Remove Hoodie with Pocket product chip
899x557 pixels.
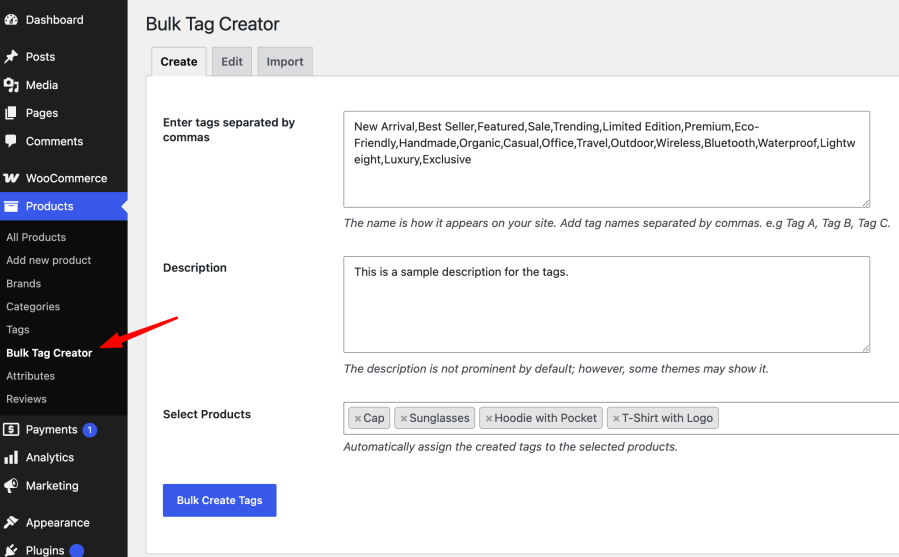488,419
